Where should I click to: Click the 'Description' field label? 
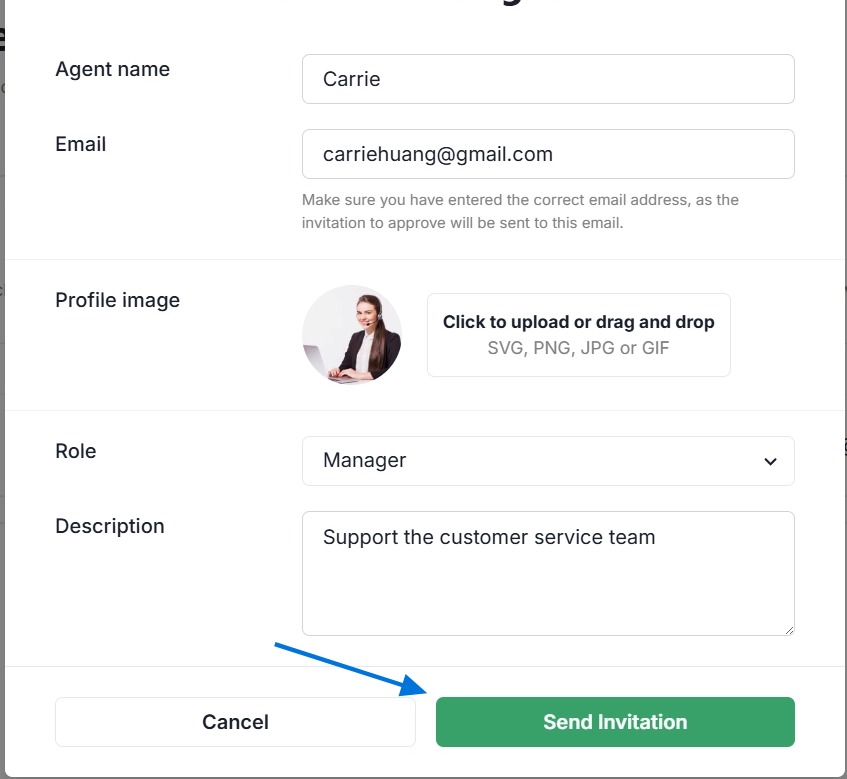click(x=110, y=526)
